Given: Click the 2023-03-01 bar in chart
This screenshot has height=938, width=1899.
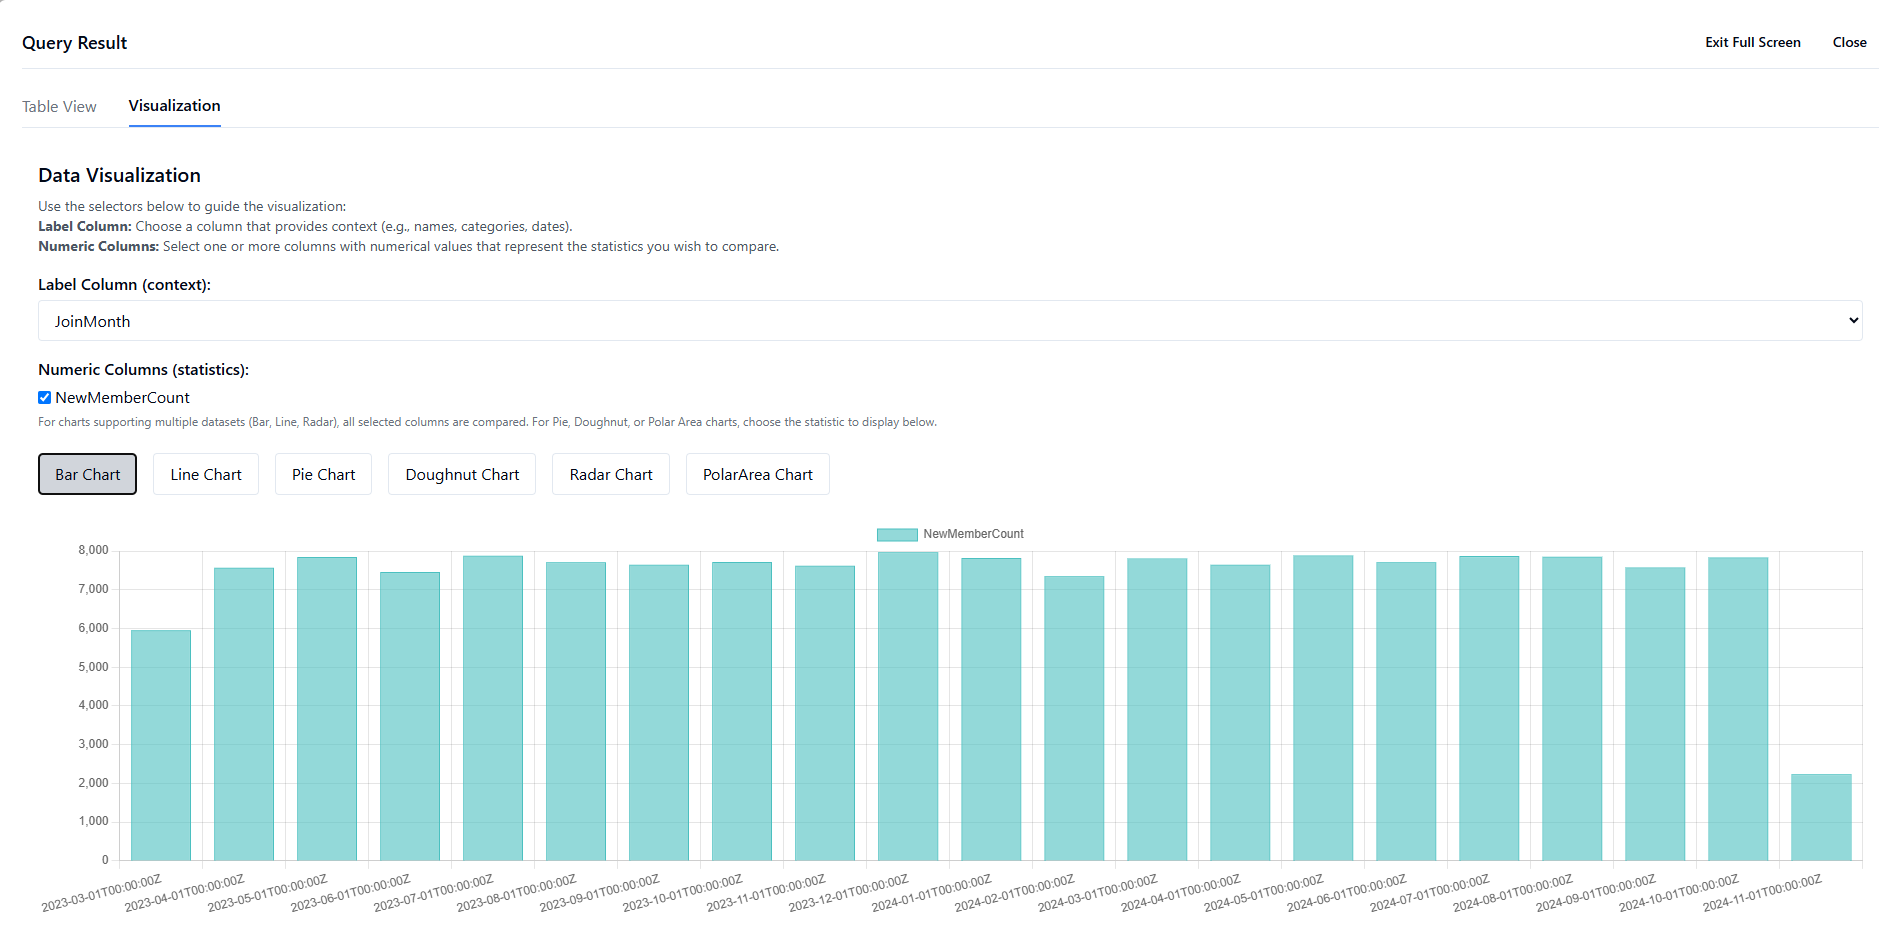Looking at the screenshot, I should (x=161, y=745).
